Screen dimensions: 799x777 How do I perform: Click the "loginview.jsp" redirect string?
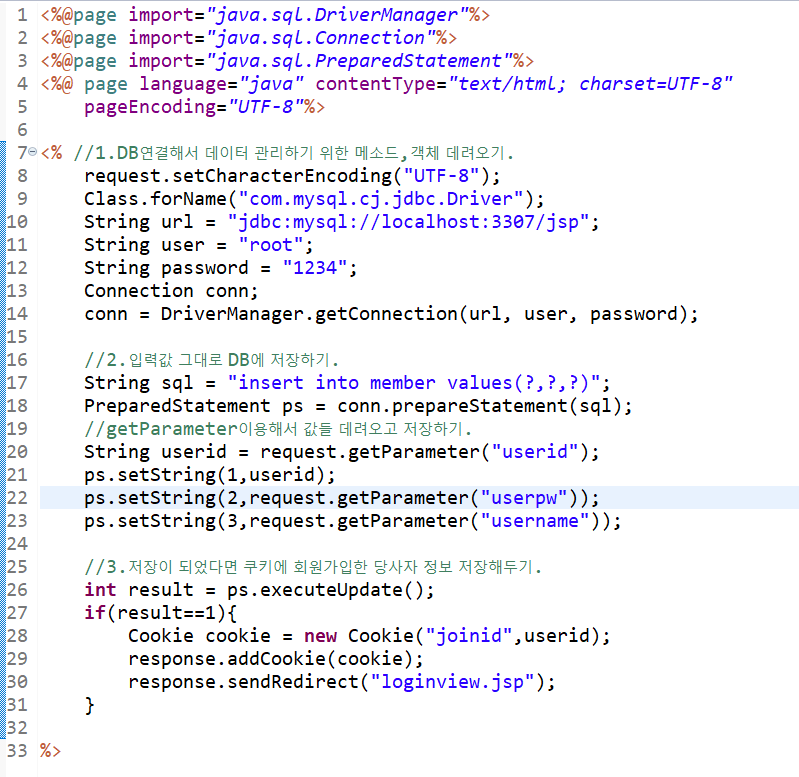452,682
